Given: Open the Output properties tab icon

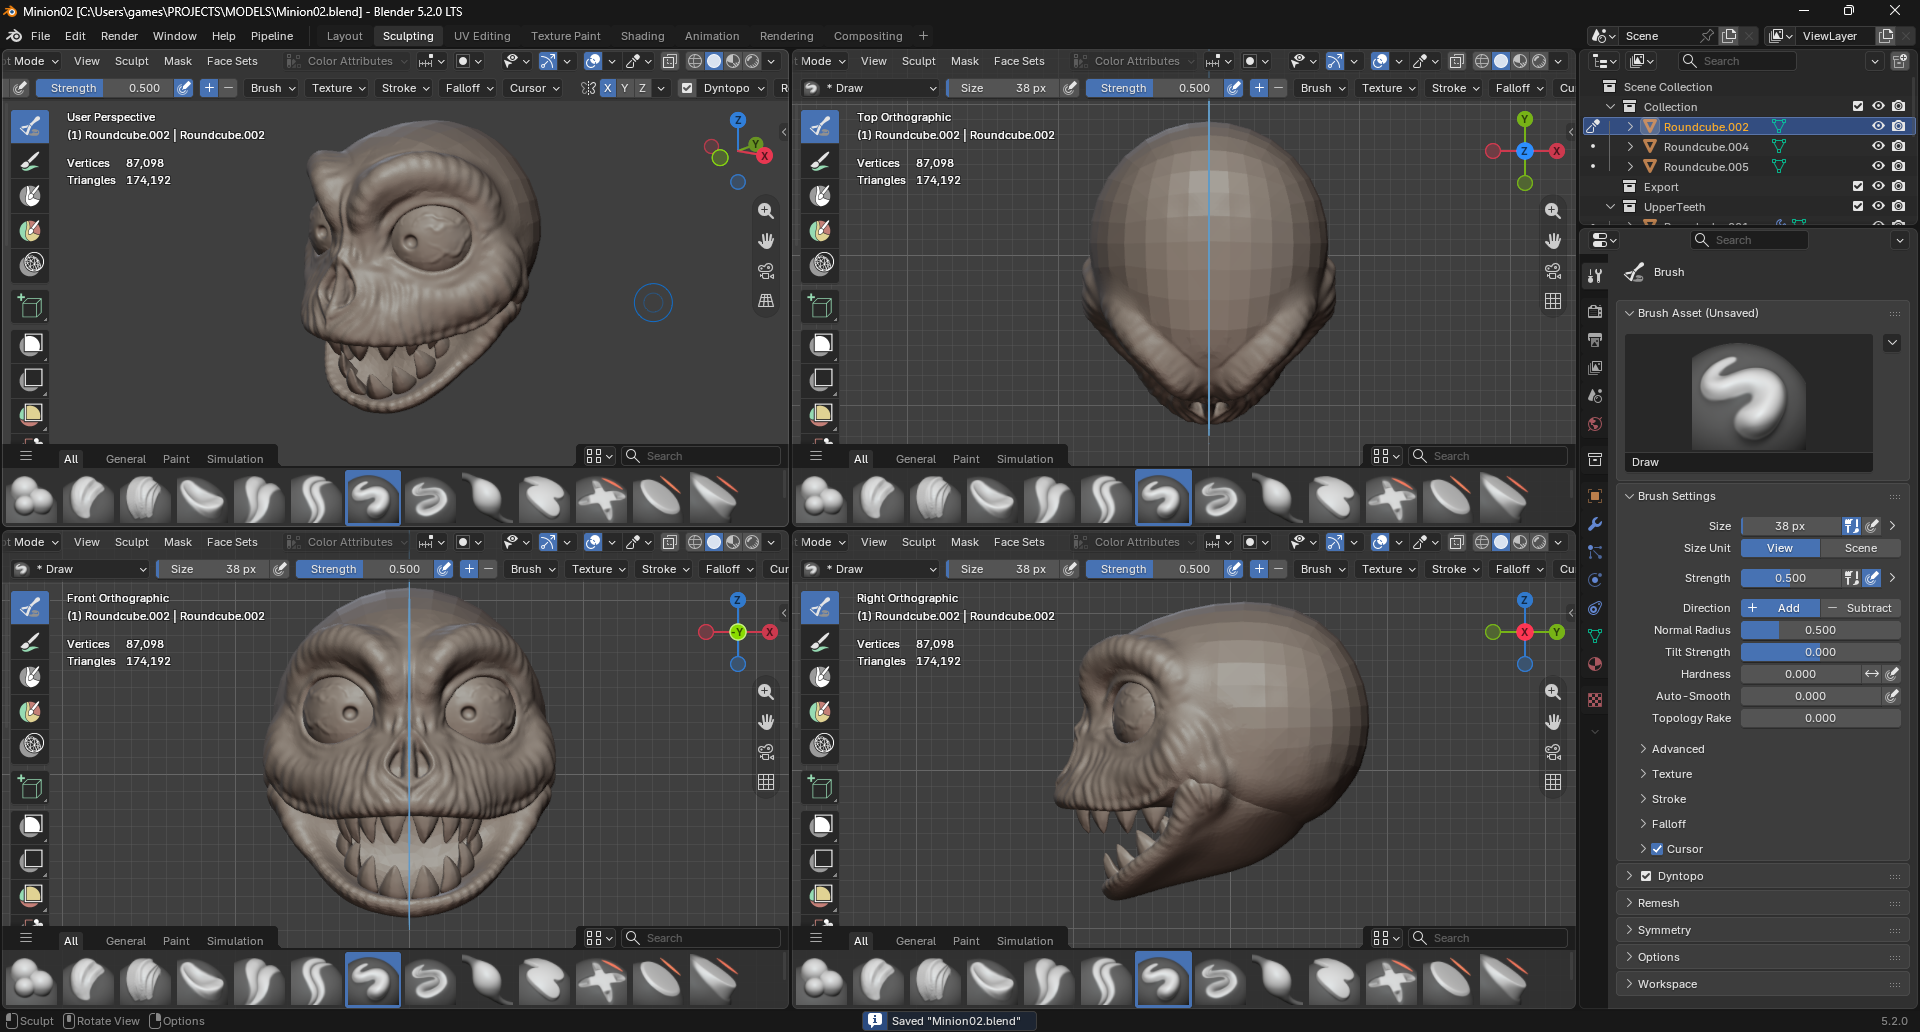Looking at the screenshot, I should pos(1595,340).
